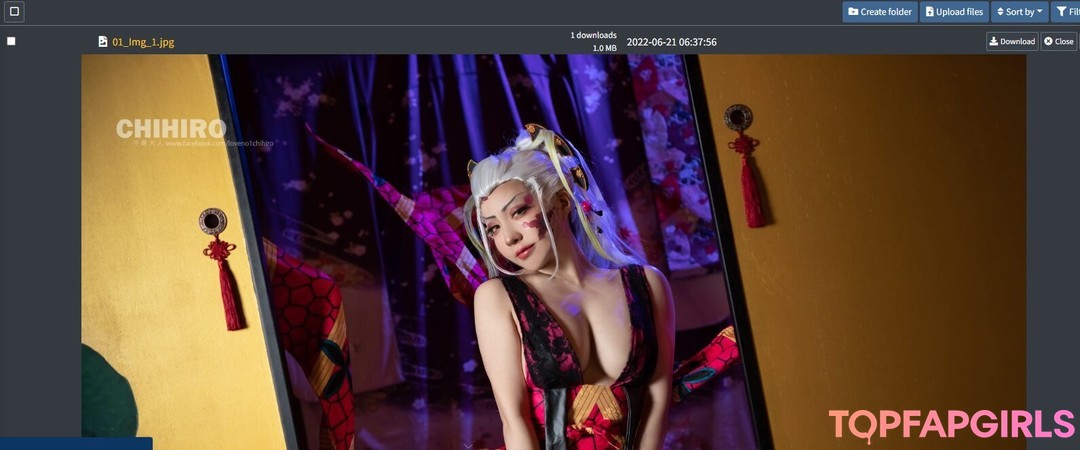Click the circled X icon in Close
Viewport: 1080px width, 450px height.
click(x=1048, y=42)
